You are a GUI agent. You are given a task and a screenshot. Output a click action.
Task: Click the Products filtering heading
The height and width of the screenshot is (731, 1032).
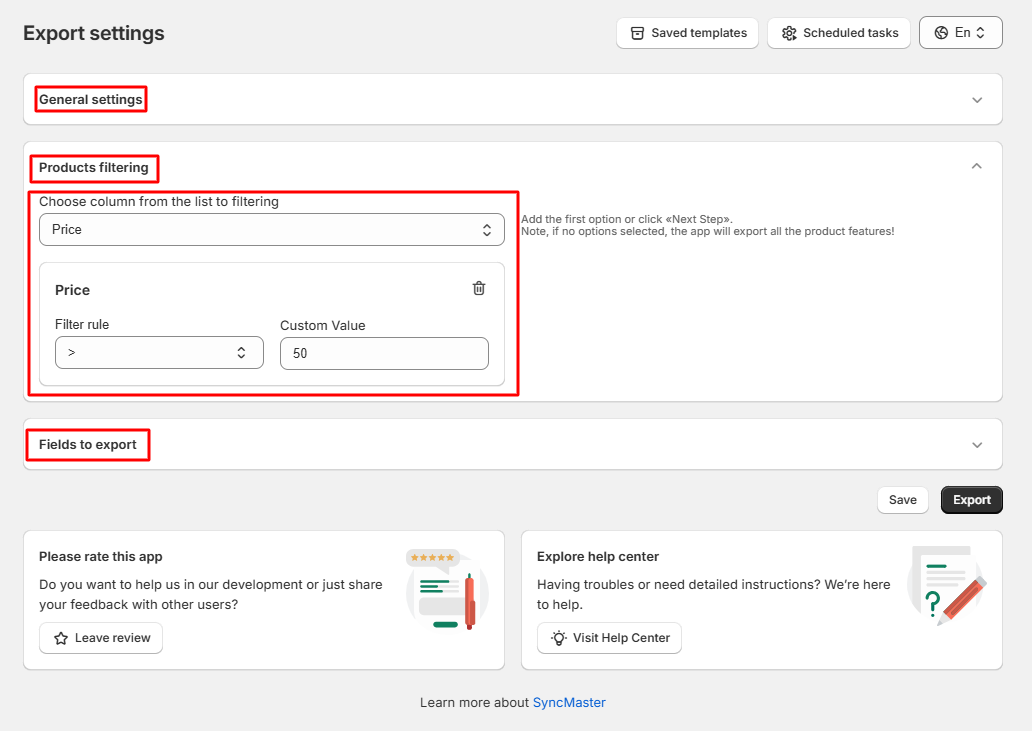pyautogui.click(x=93, y=168)
